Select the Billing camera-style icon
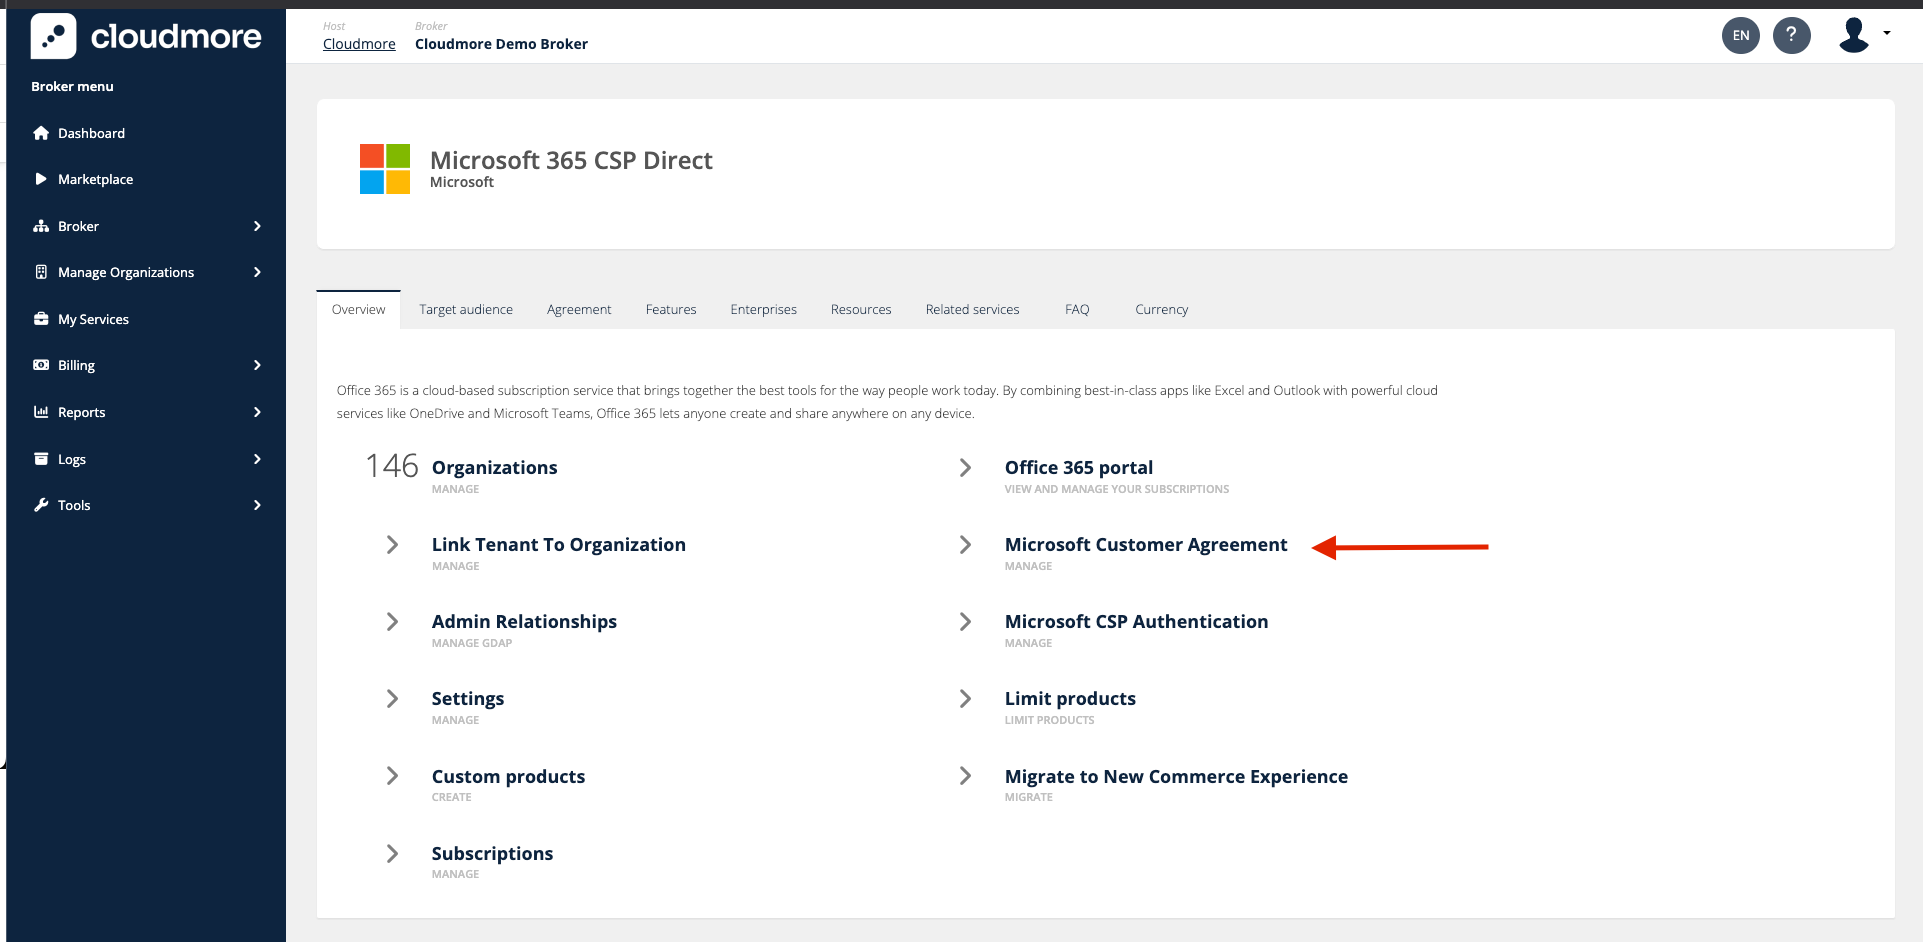1923x942 pixels. click(41, 364)
